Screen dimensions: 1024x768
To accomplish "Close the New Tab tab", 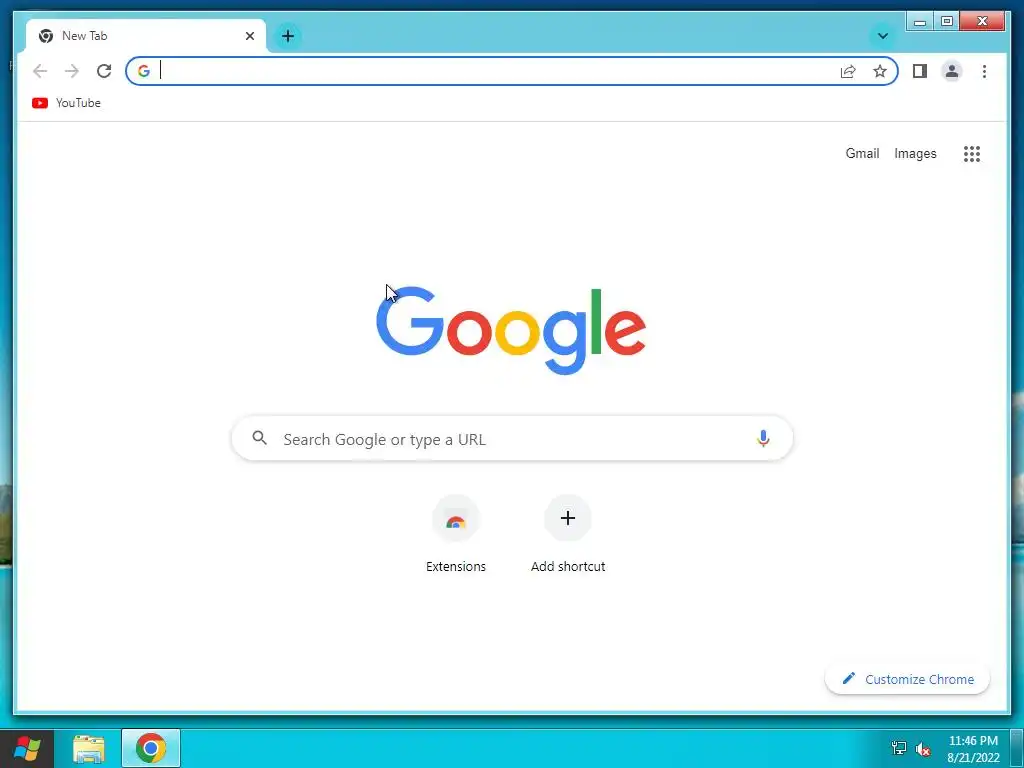I will click(x=249, y=36).
